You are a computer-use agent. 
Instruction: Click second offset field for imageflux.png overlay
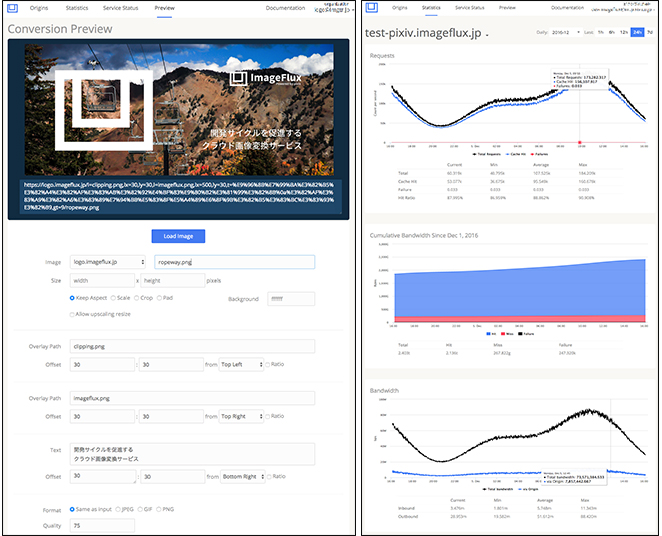tap(171, 417)
